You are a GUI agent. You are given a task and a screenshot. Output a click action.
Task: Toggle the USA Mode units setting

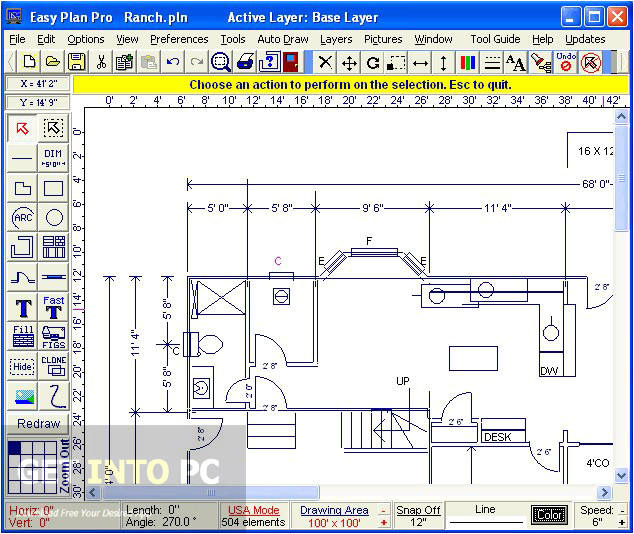(253, 510)
